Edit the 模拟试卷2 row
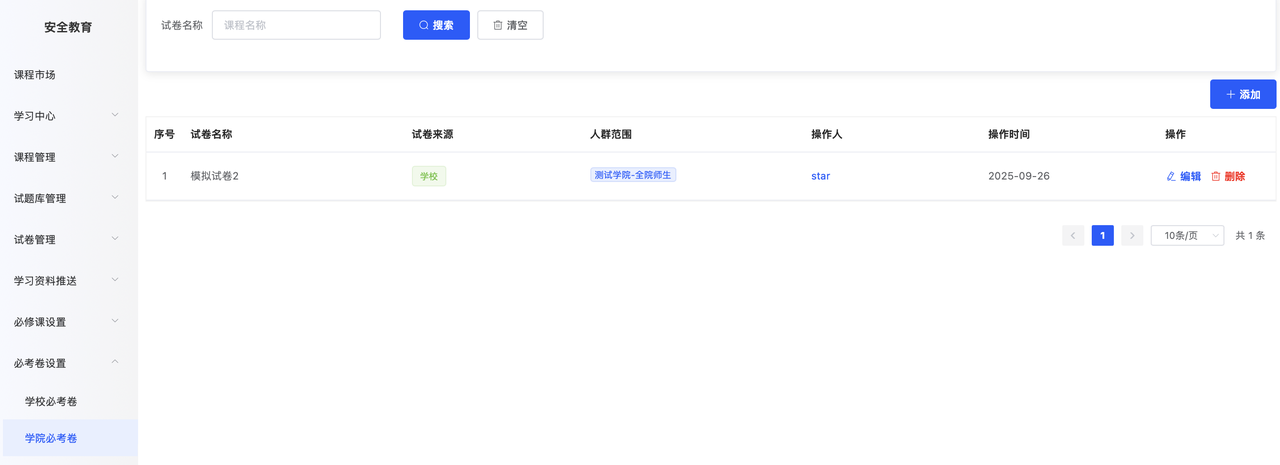 pyautogui.click(x=1183, y=176)
